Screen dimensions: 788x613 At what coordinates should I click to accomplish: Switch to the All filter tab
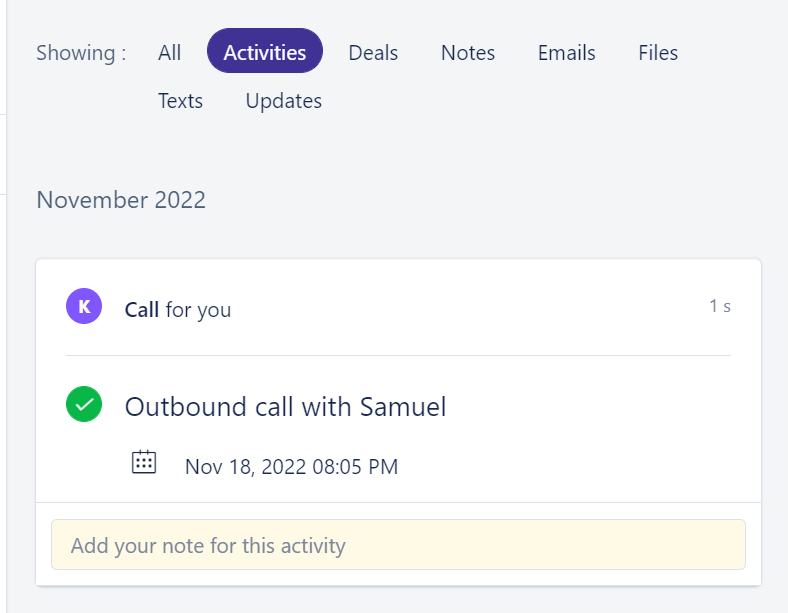169,53
